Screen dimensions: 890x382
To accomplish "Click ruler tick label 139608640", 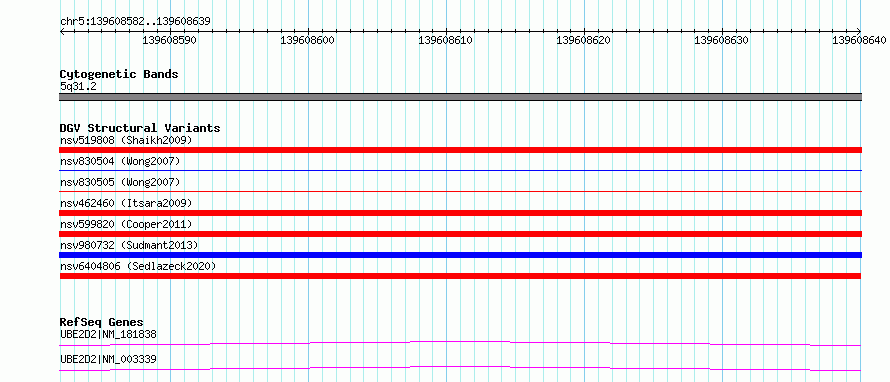I will point(859,40).
